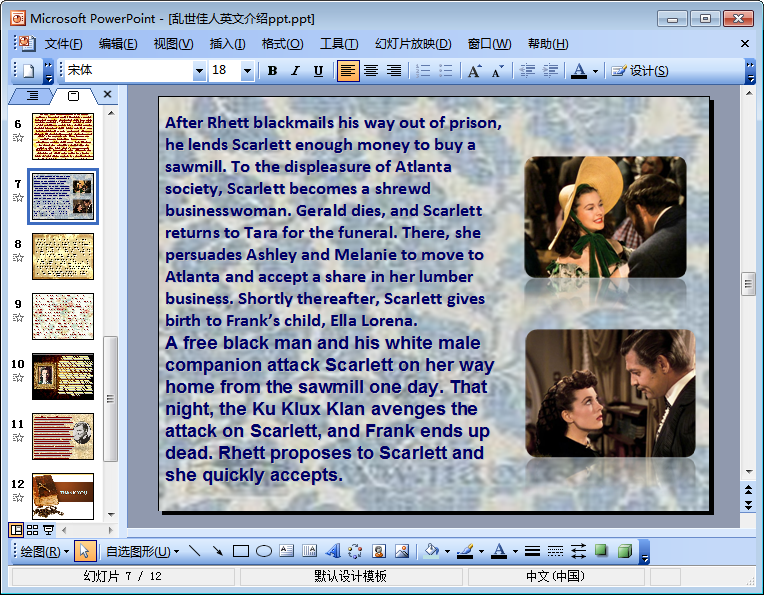
Task: Select the Line drawing tool
Action: click(194, 551)
